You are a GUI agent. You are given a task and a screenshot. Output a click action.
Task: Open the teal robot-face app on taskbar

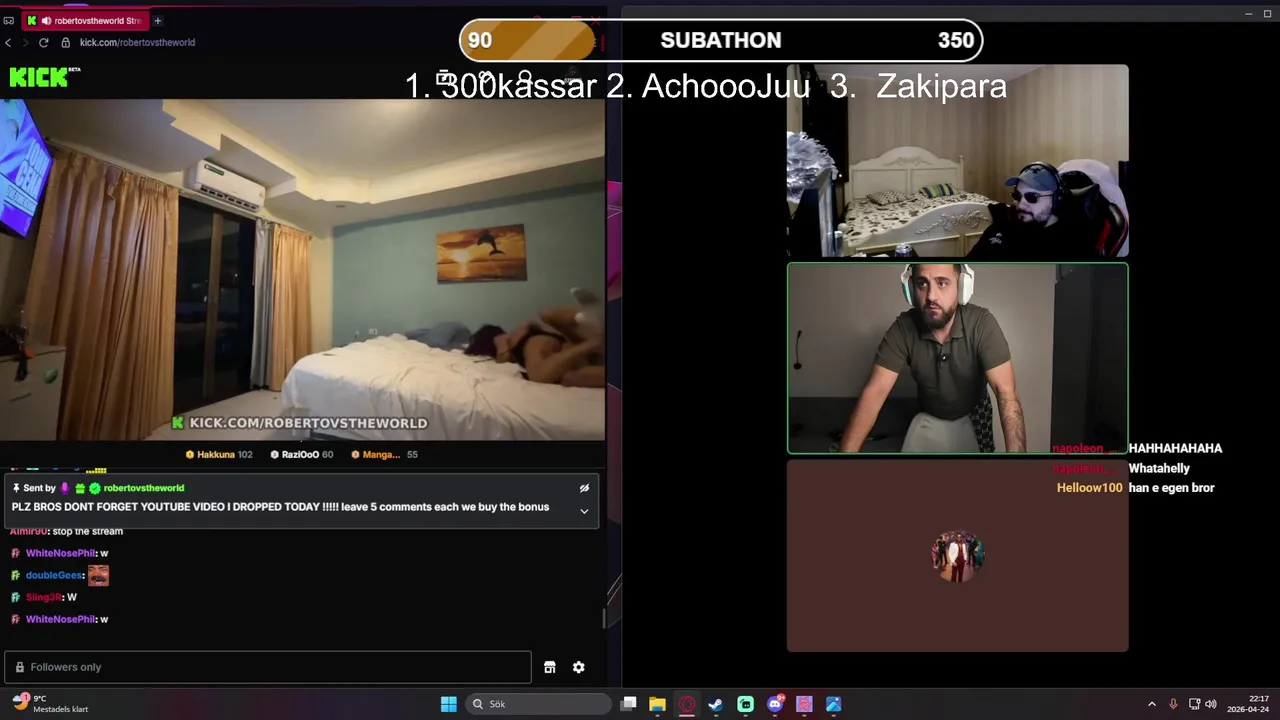(745, 704)
